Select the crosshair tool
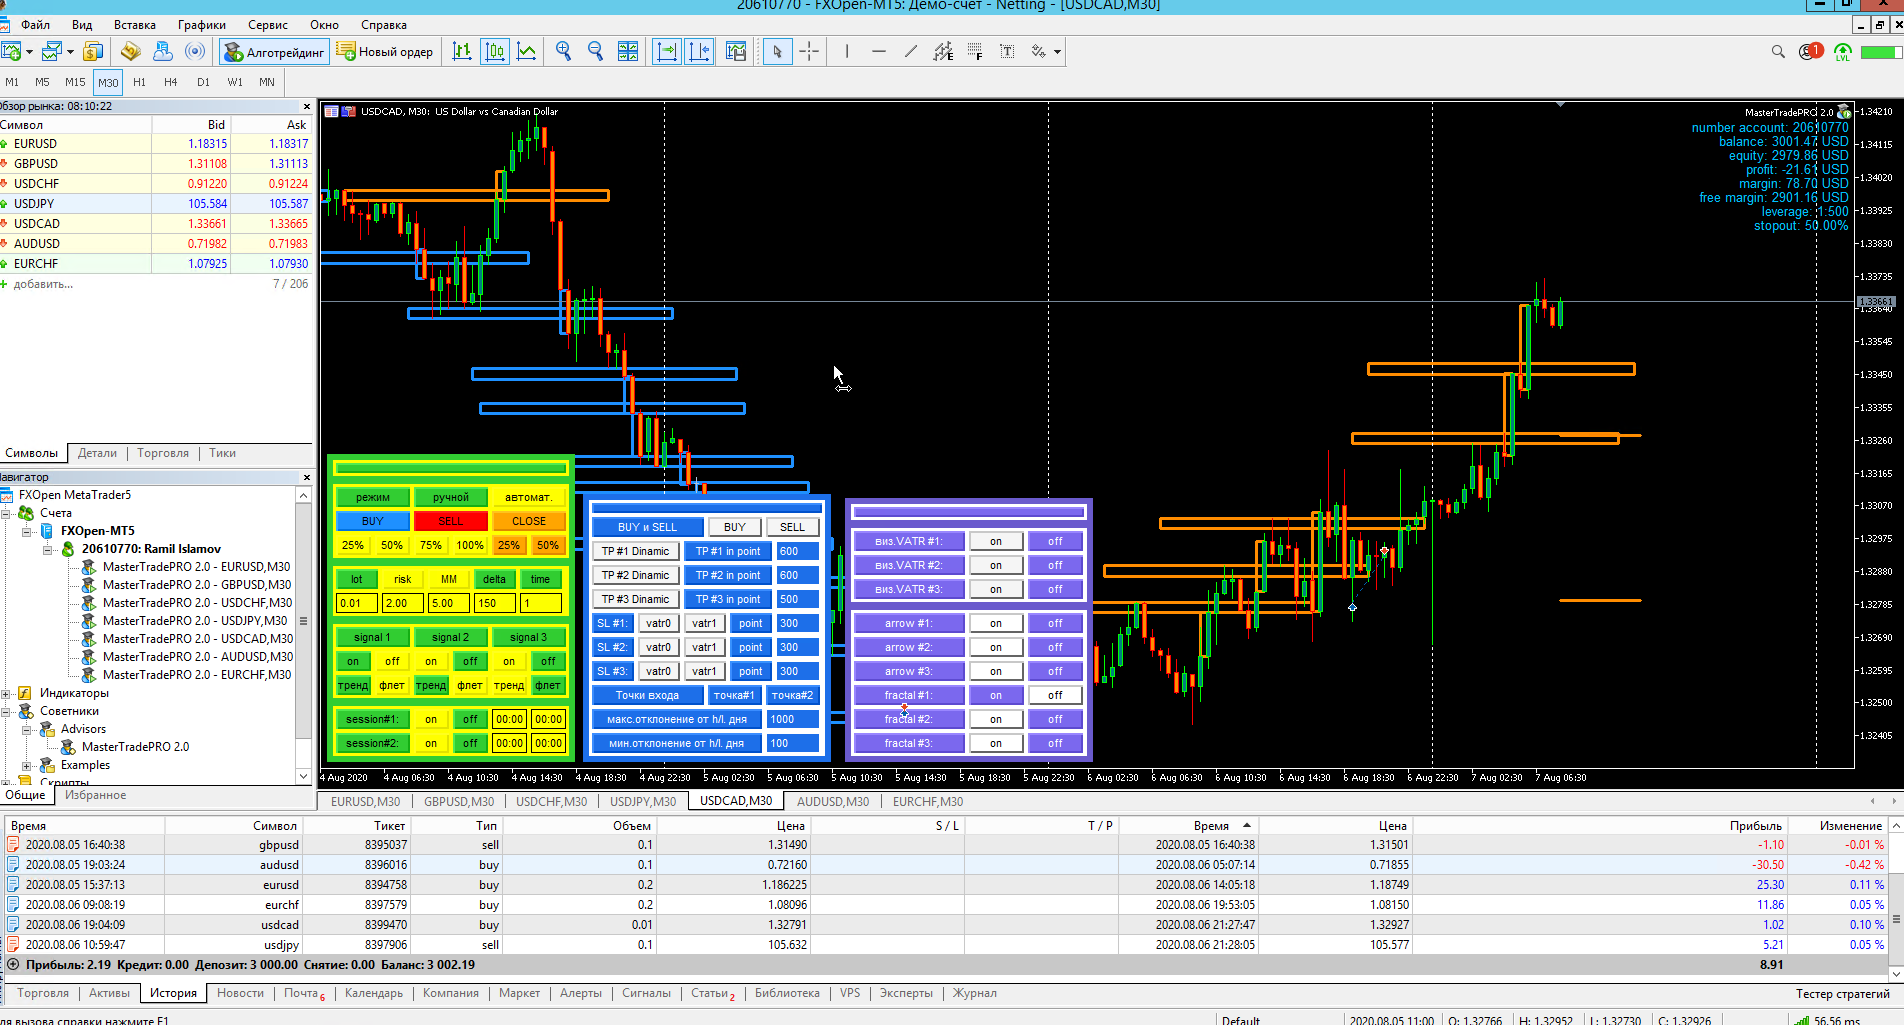The image size is (1904, 1025). pyautogui.click(x=809, y=52)
